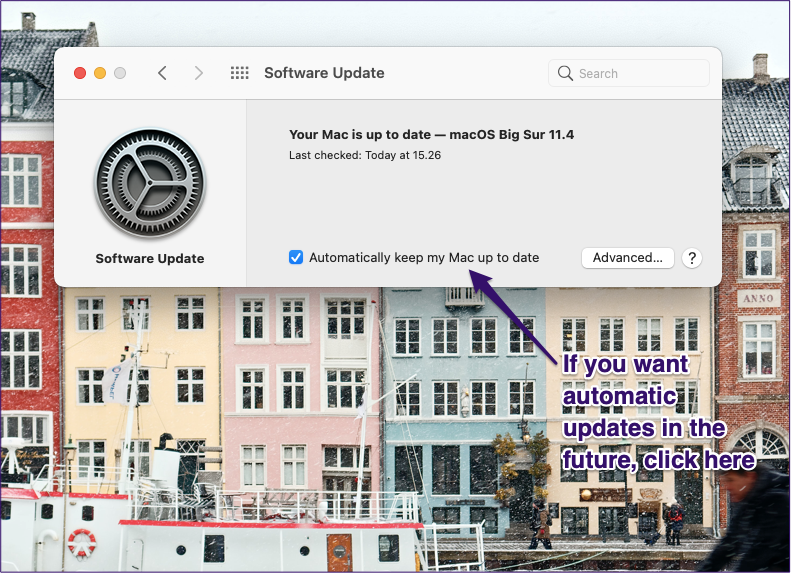
Task: Go back with the left chevron
Action: click(x=162, y=73)
